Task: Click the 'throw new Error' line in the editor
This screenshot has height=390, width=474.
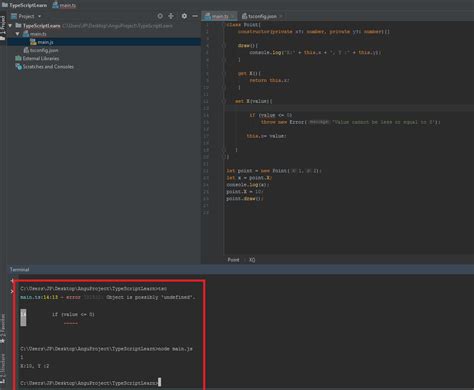Action: pos(350,122)
